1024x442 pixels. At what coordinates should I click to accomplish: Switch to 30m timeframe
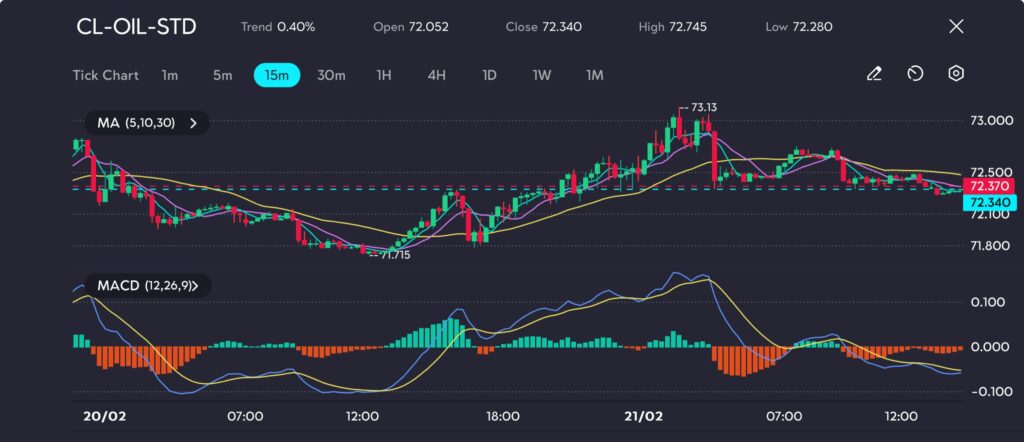[331, 75]
